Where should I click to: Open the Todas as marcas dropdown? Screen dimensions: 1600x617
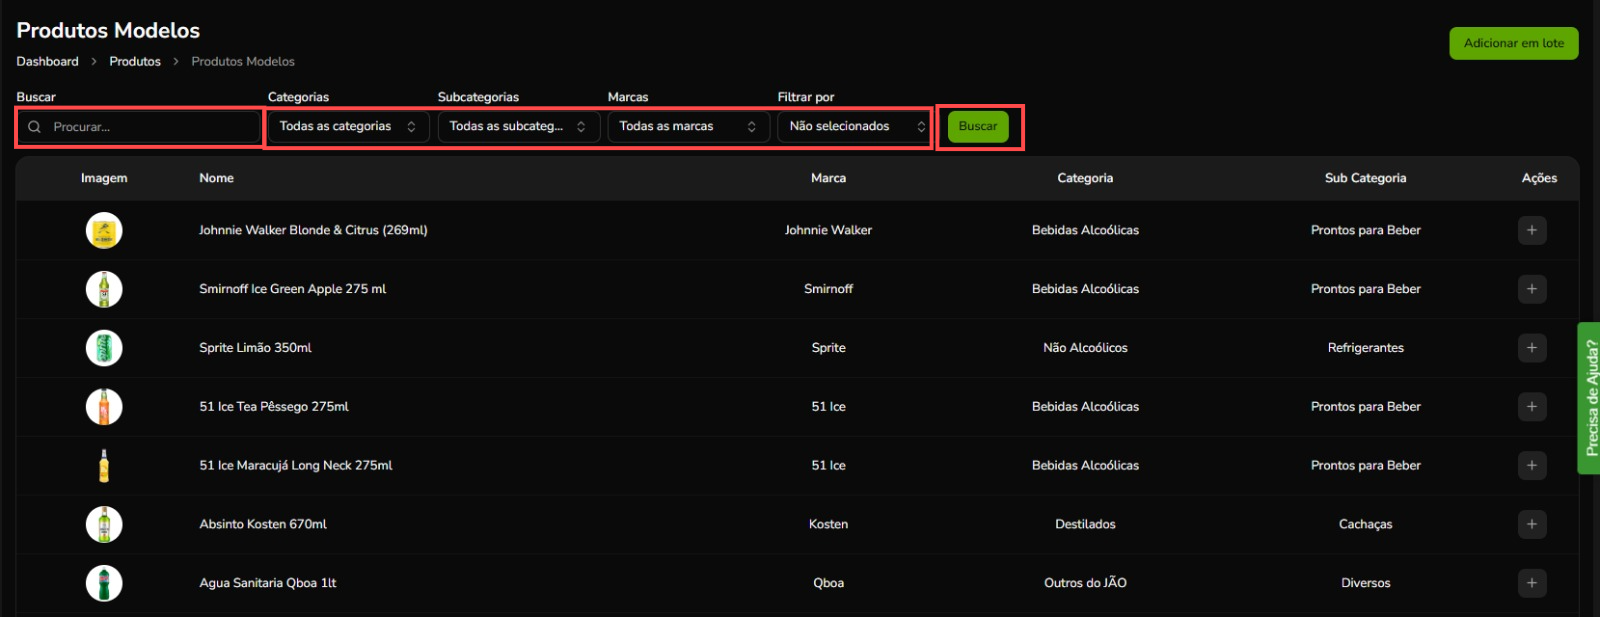tap(689, 127)
